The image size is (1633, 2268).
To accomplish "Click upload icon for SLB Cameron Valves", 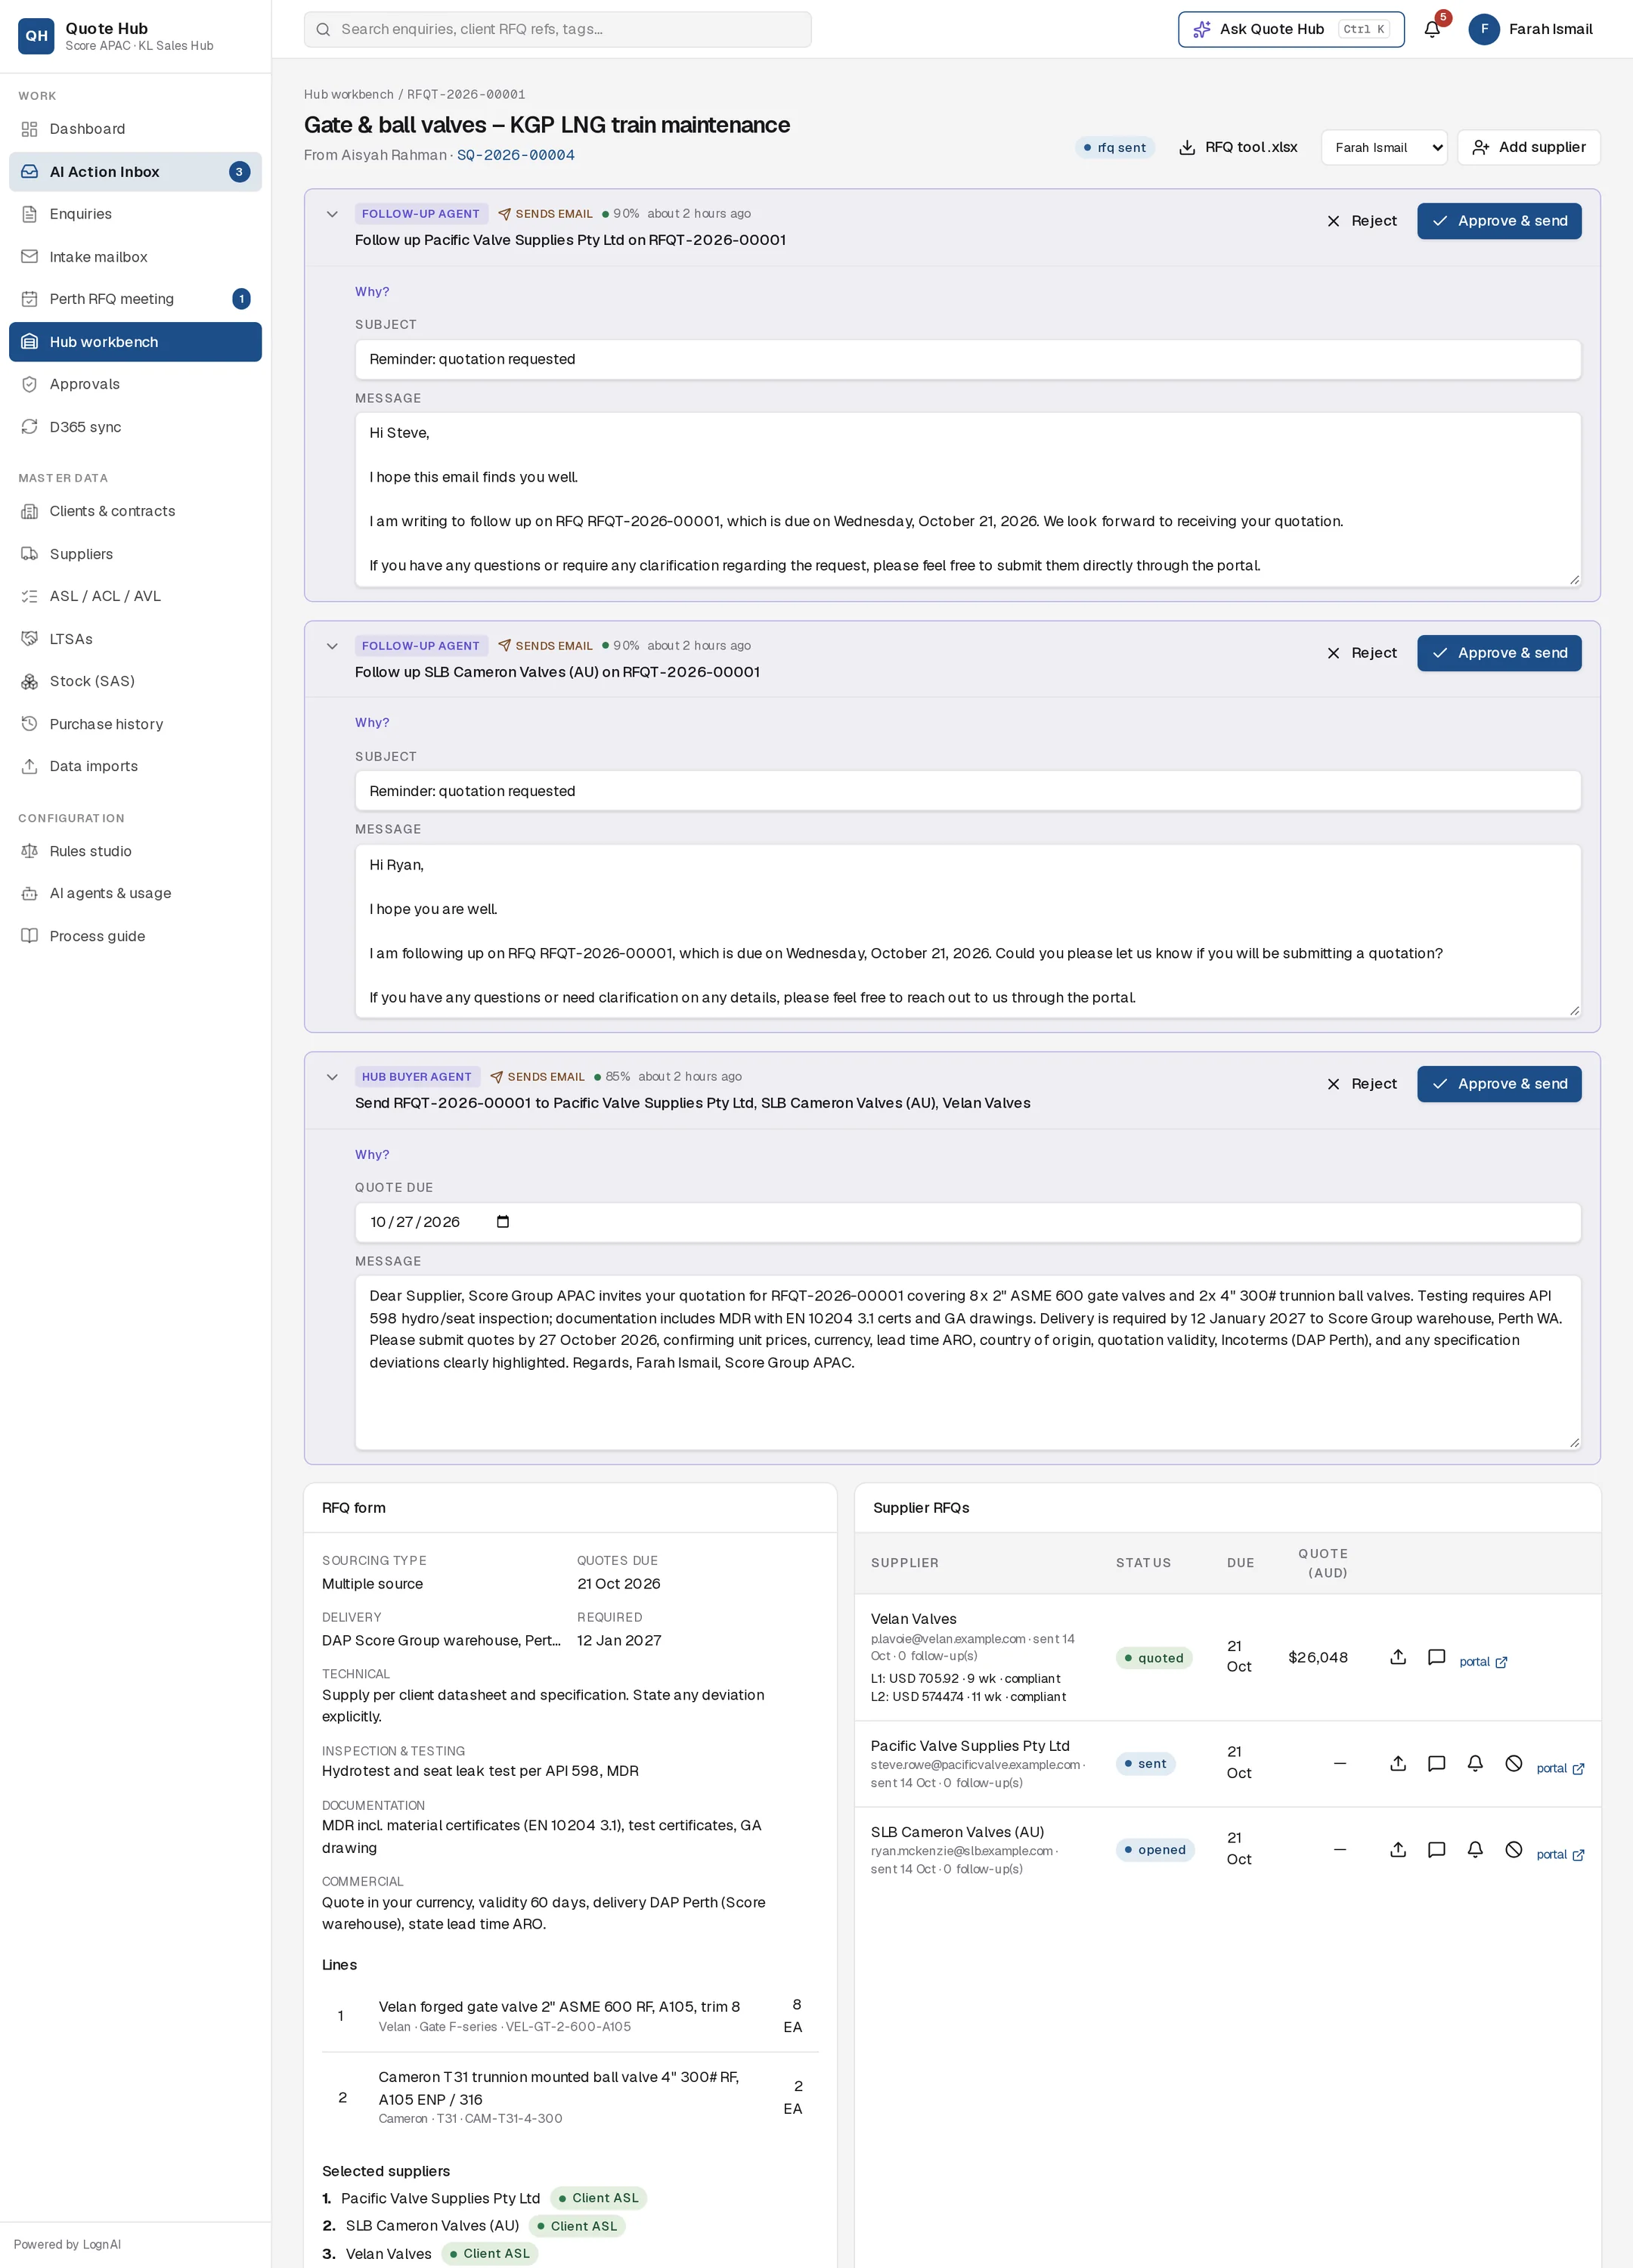I will (1398, 1850).
